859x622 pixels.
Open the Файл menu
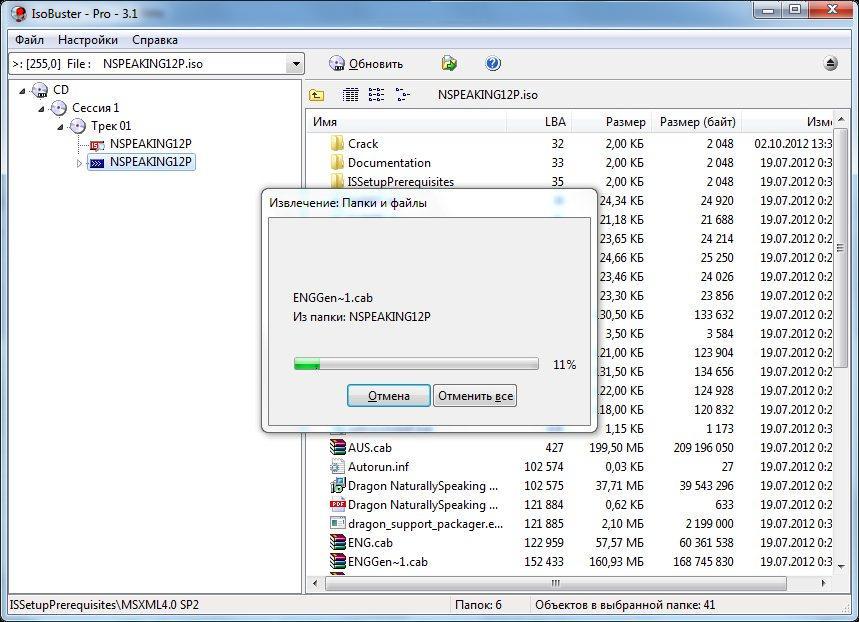pyautogui.click(x=30, y=40)
